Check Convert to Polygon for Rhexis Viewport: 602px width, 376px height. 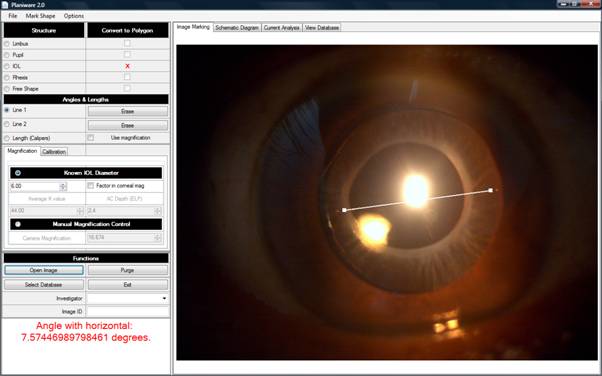coord(127,77)
